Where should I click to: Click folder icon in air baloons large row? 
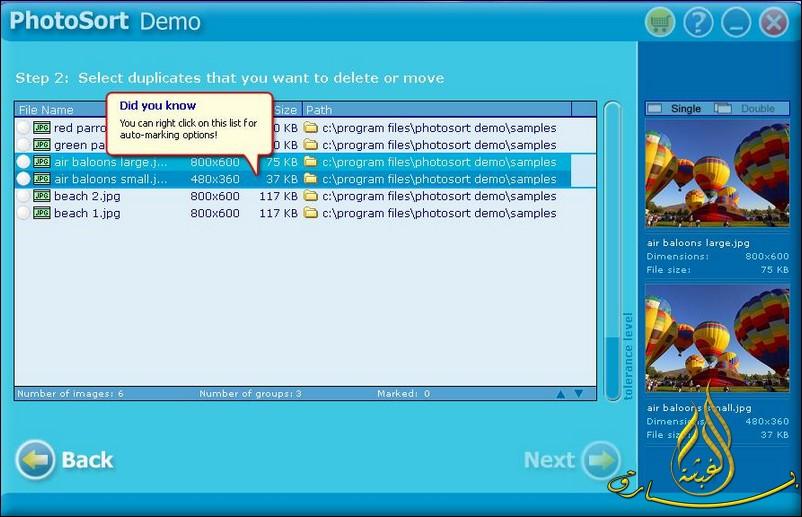(310, 162)
